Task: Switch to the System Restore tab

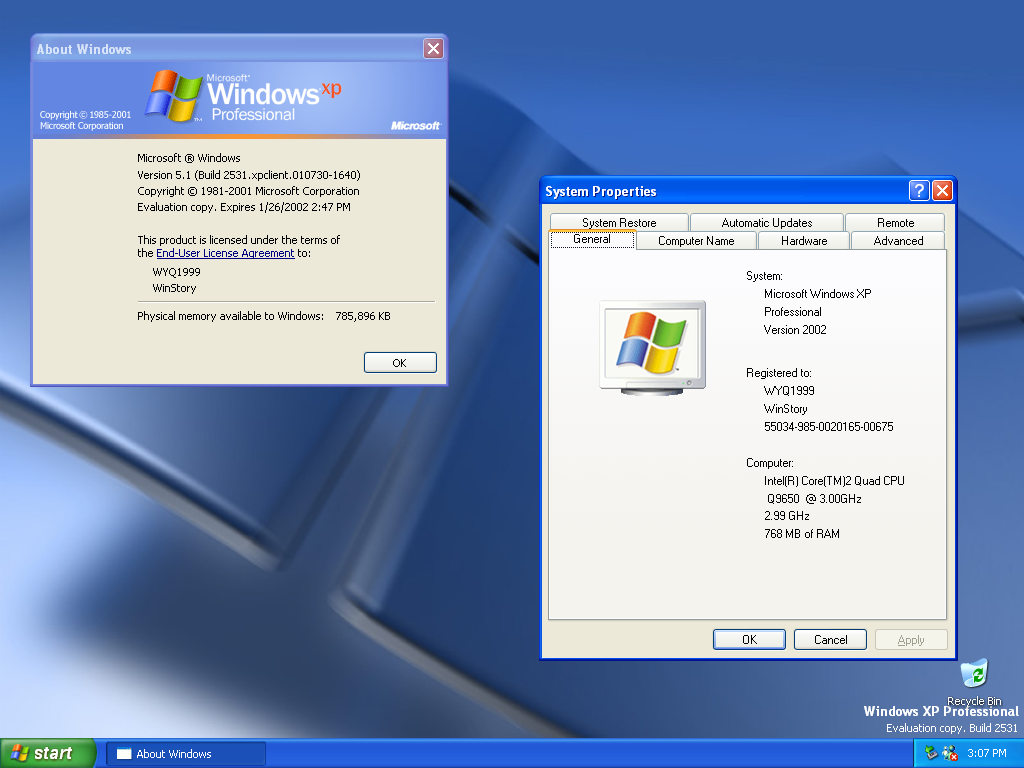Action: click(x=619, y=223)
